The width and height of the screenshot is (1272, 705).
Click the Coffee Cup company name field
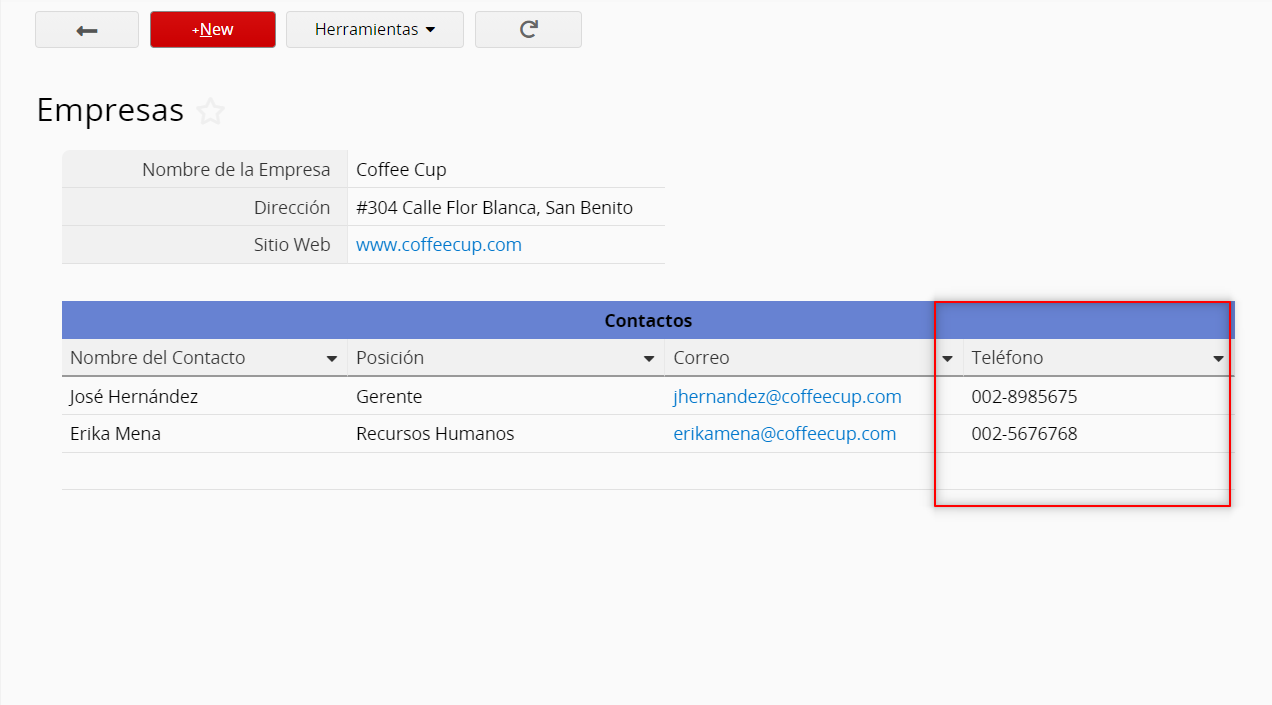coord(401,170)
